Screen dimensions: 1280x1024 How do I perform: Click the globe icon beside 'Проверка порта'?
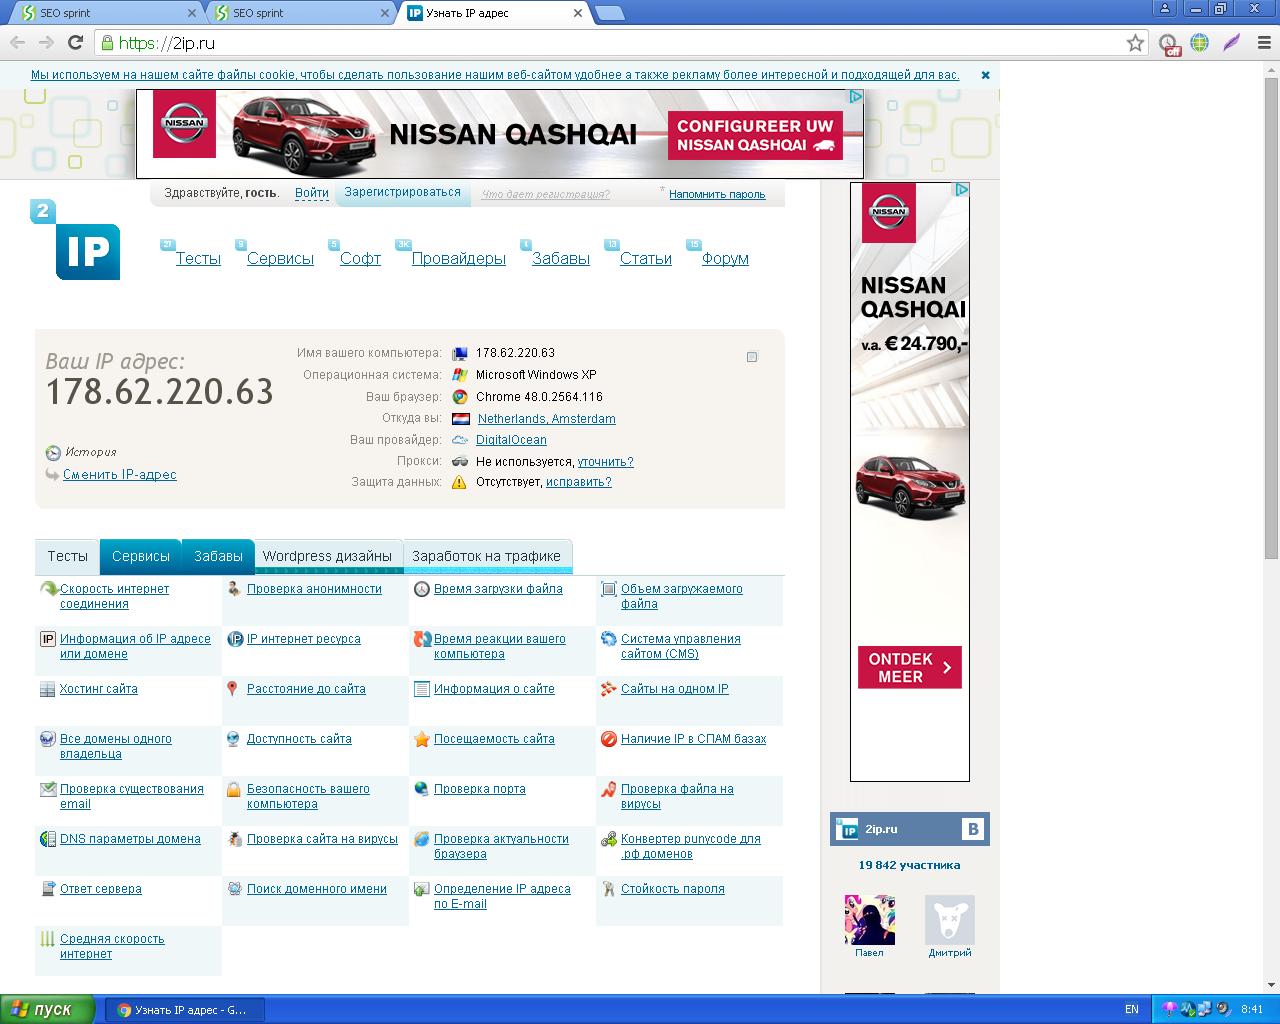[422, 789]
